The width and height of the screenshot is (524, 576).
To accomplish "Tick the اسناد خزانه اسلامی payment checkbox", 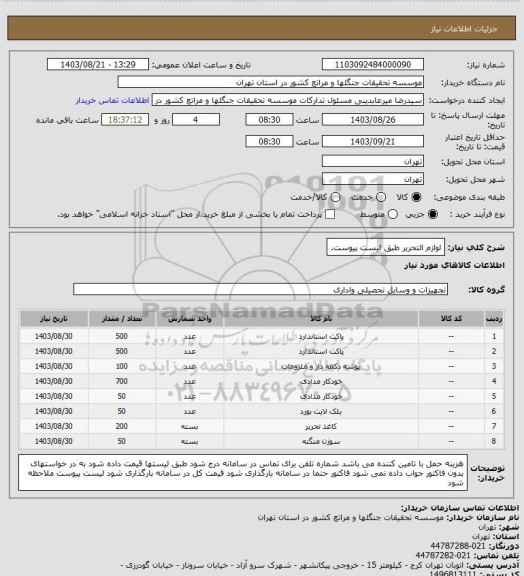I will (x=330, y=214).
